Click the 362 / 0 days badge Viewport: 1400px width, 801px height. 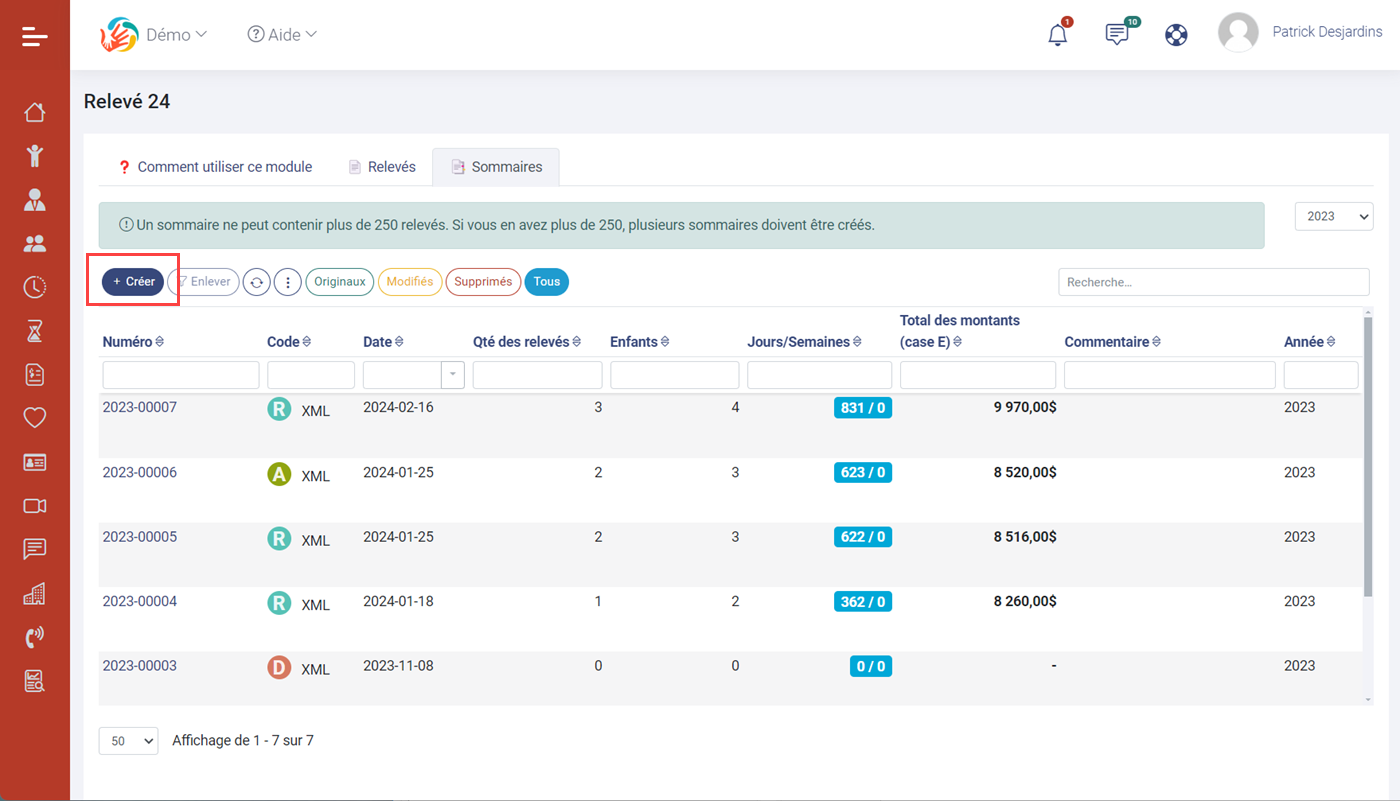click(x=863, y=602)
